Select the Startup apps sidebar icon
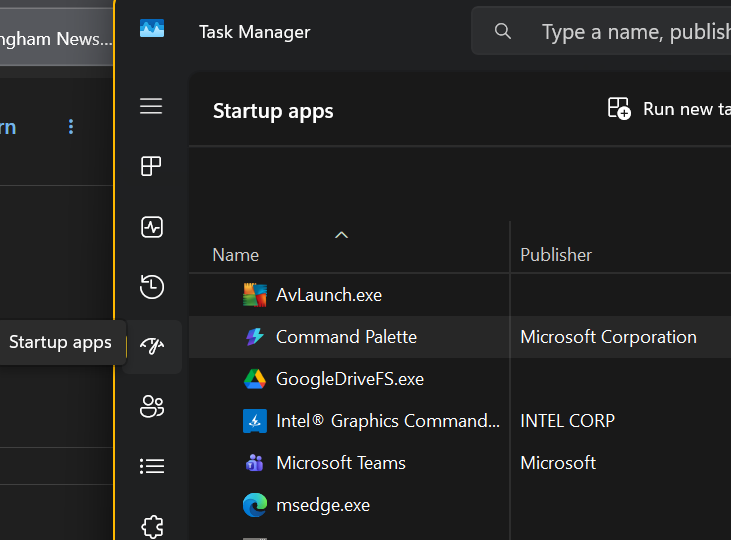 pos(152,346)
